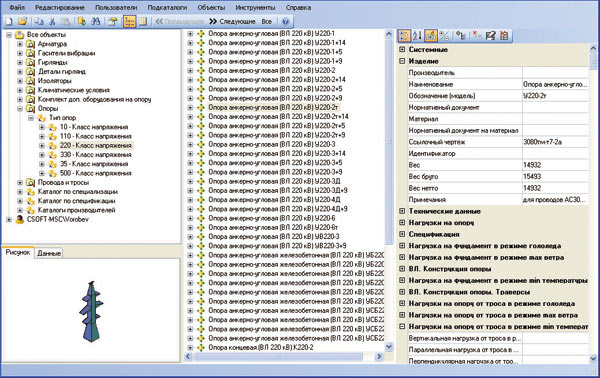Open the Объекты menu

[x=211, y=7]
